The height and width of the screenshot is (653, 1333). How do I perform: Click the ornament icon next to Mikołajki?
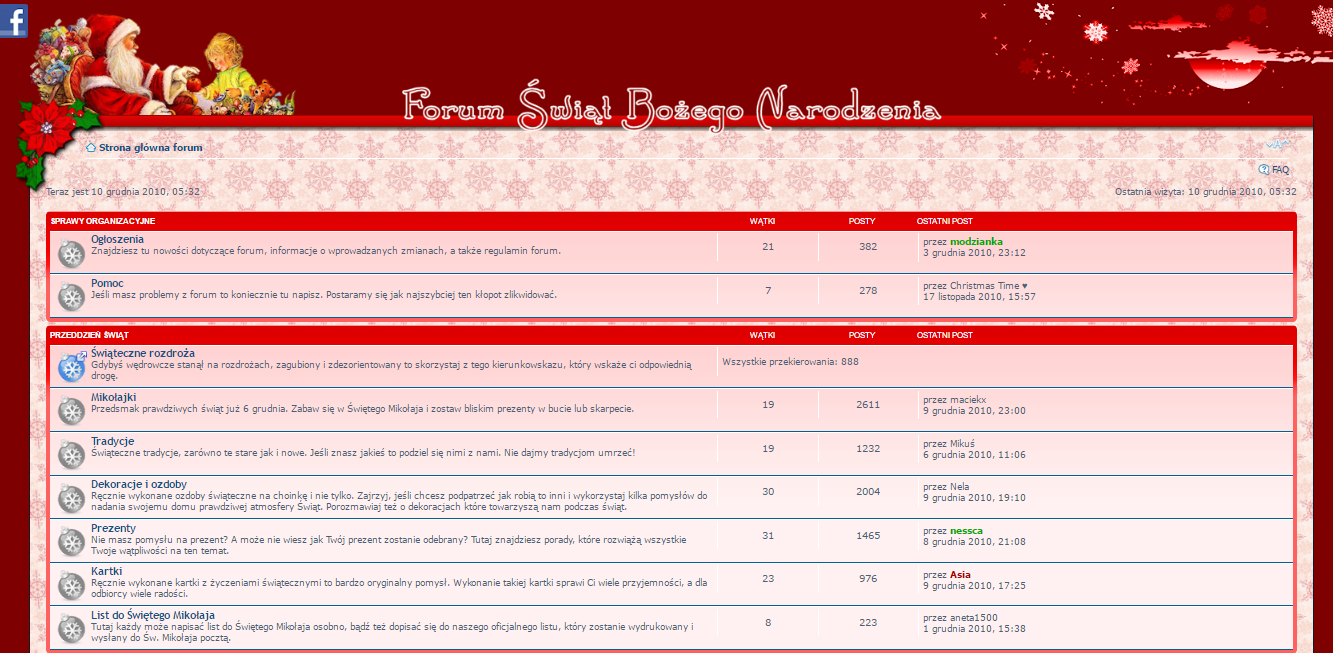[71, 411]
